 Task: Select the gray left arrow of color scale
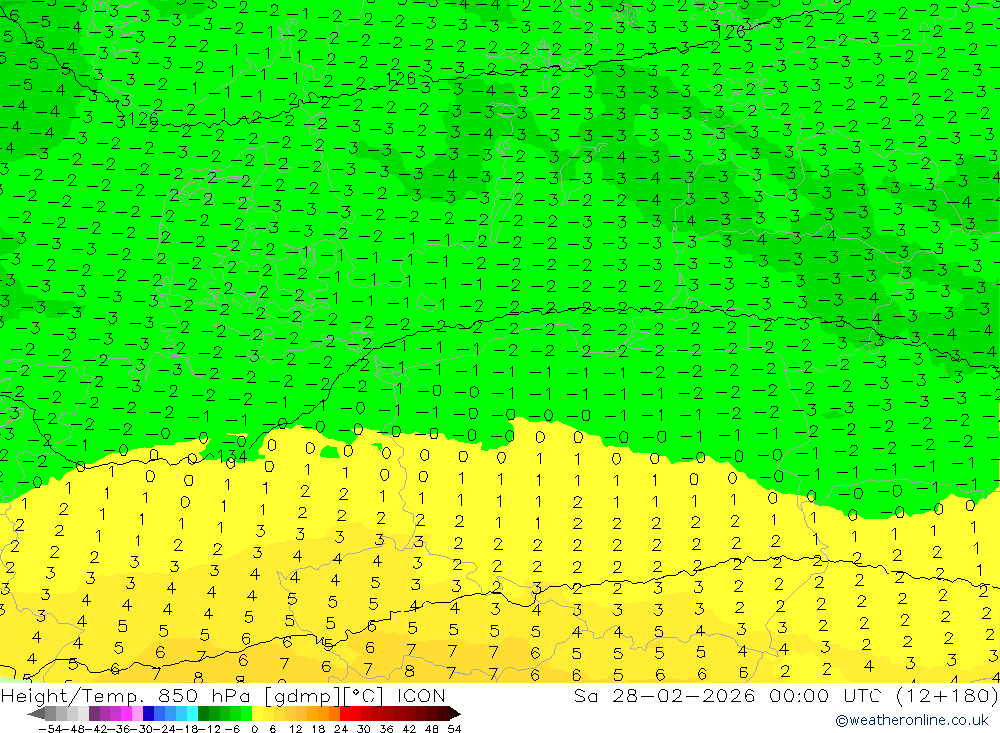(36, 713)
